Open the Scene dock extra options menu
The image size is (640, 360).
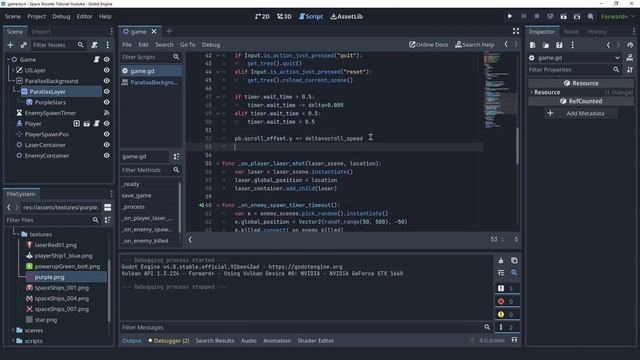tap(107, 45)
